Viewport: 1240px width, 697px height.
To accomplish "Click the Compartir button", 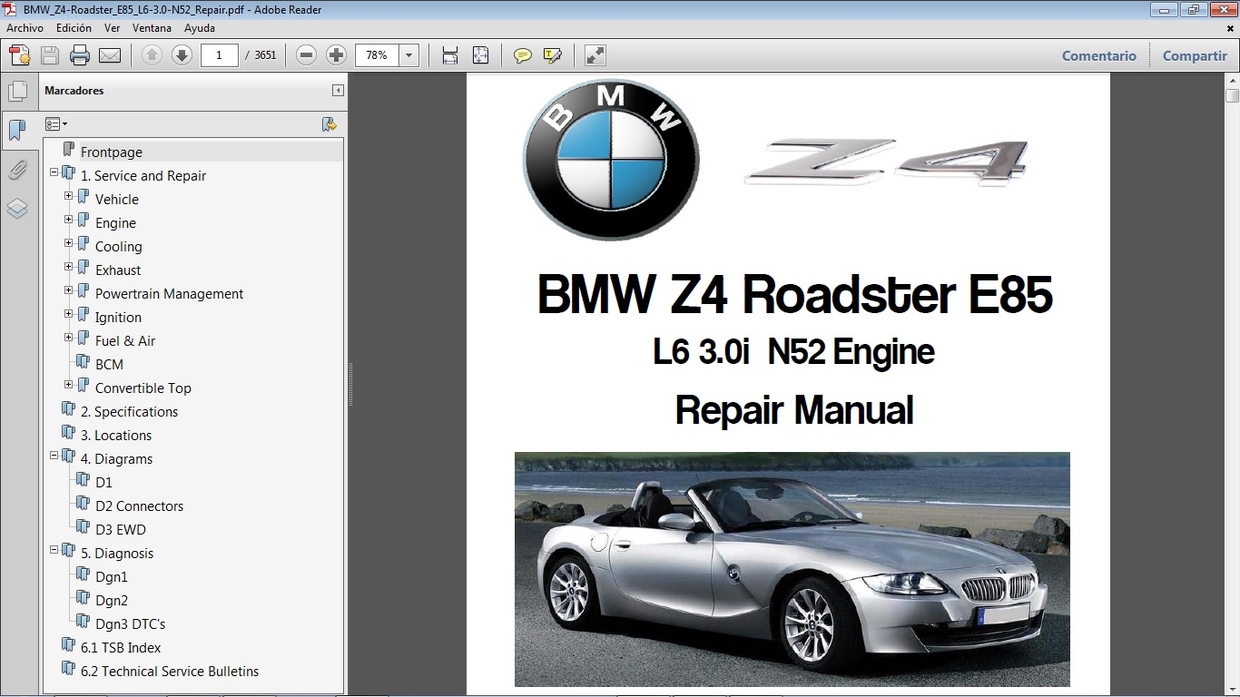I will pos(1194,55).
